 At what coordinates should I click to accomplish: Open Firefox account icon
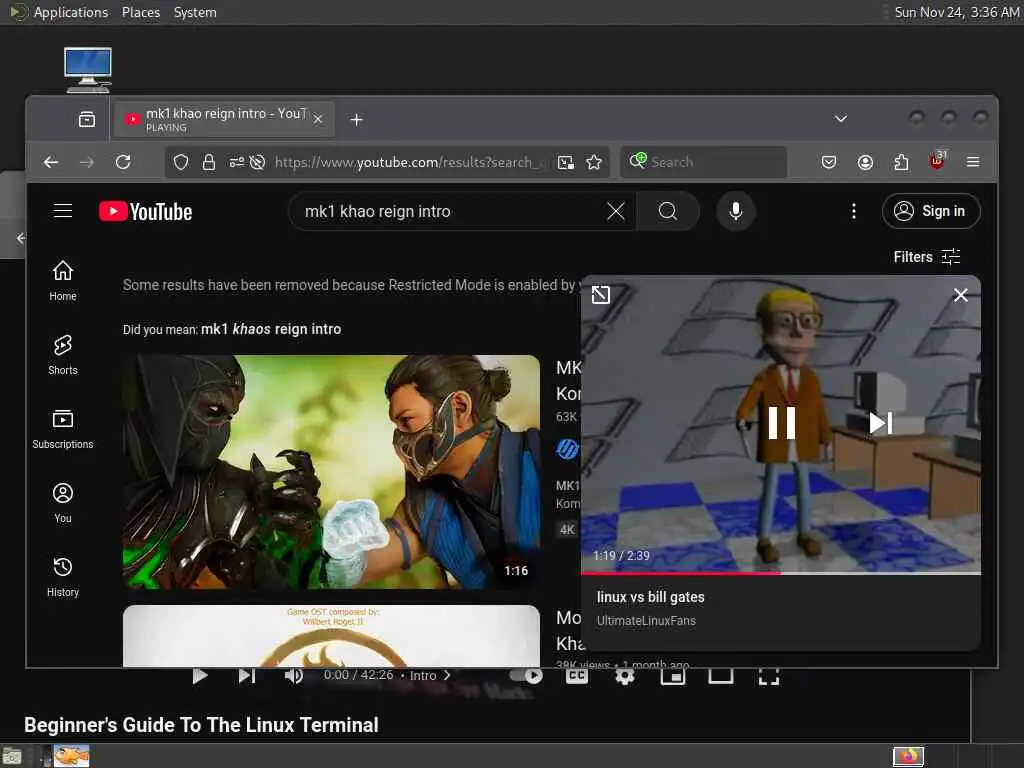(865, 162)
